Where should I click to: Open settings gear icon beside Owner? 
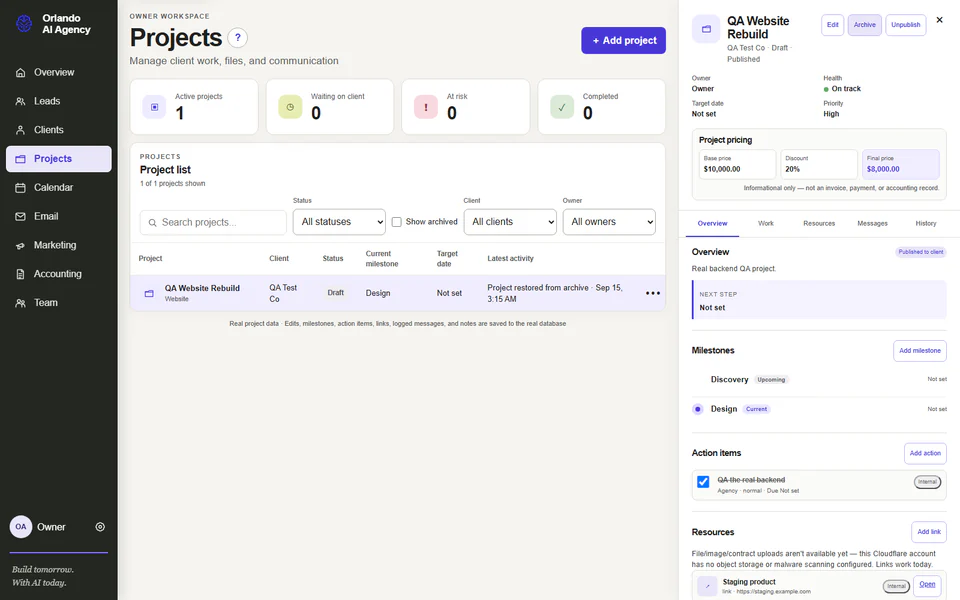100,527
